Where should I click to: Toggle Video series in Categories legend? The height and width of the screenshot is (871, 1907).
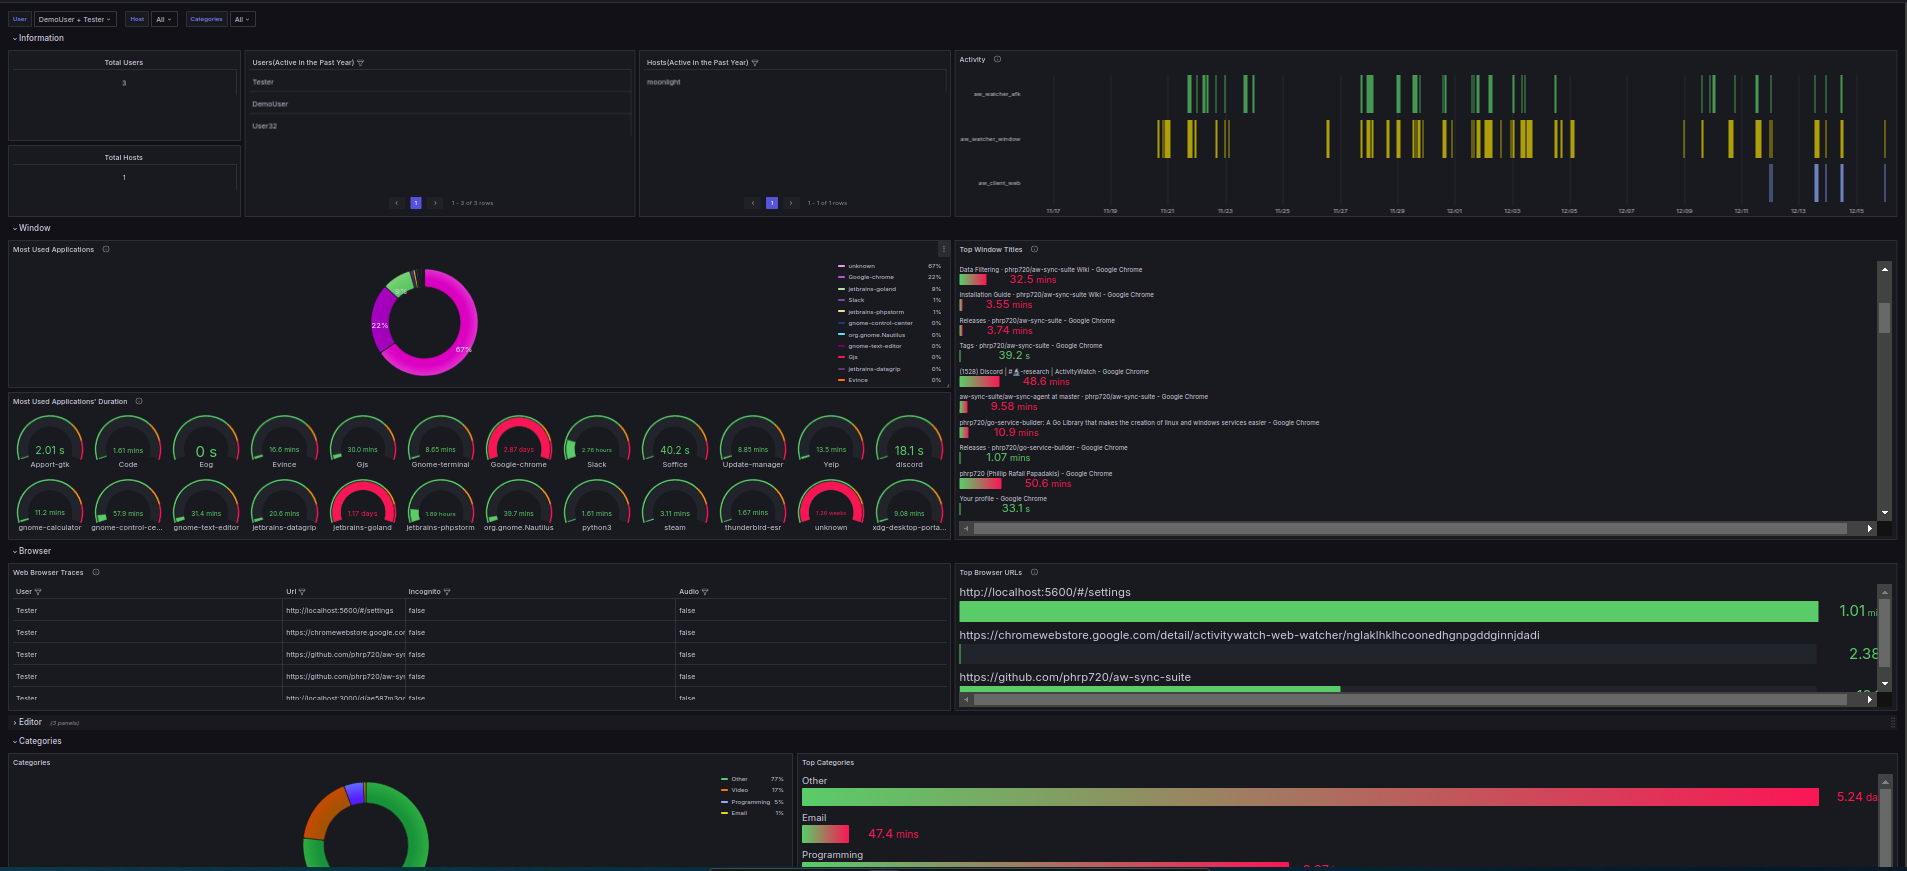click(739, 790)
